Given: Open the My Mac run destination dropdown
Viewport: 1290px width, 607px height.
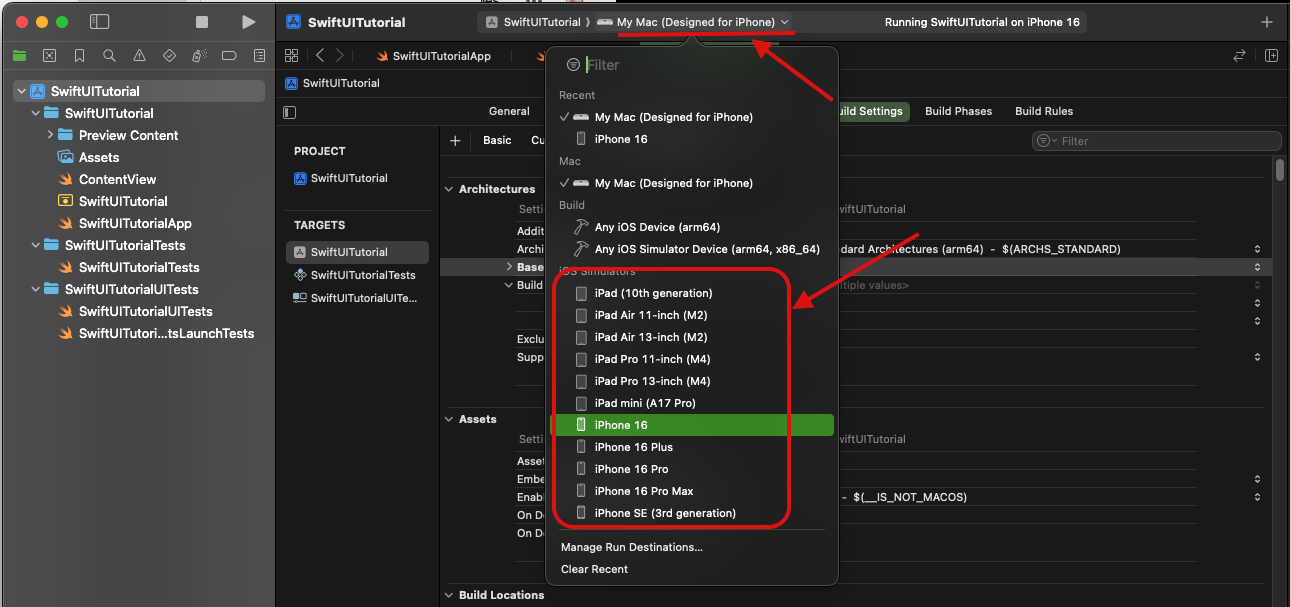Looking at the screenshot, I should click(x=693, y=22).
